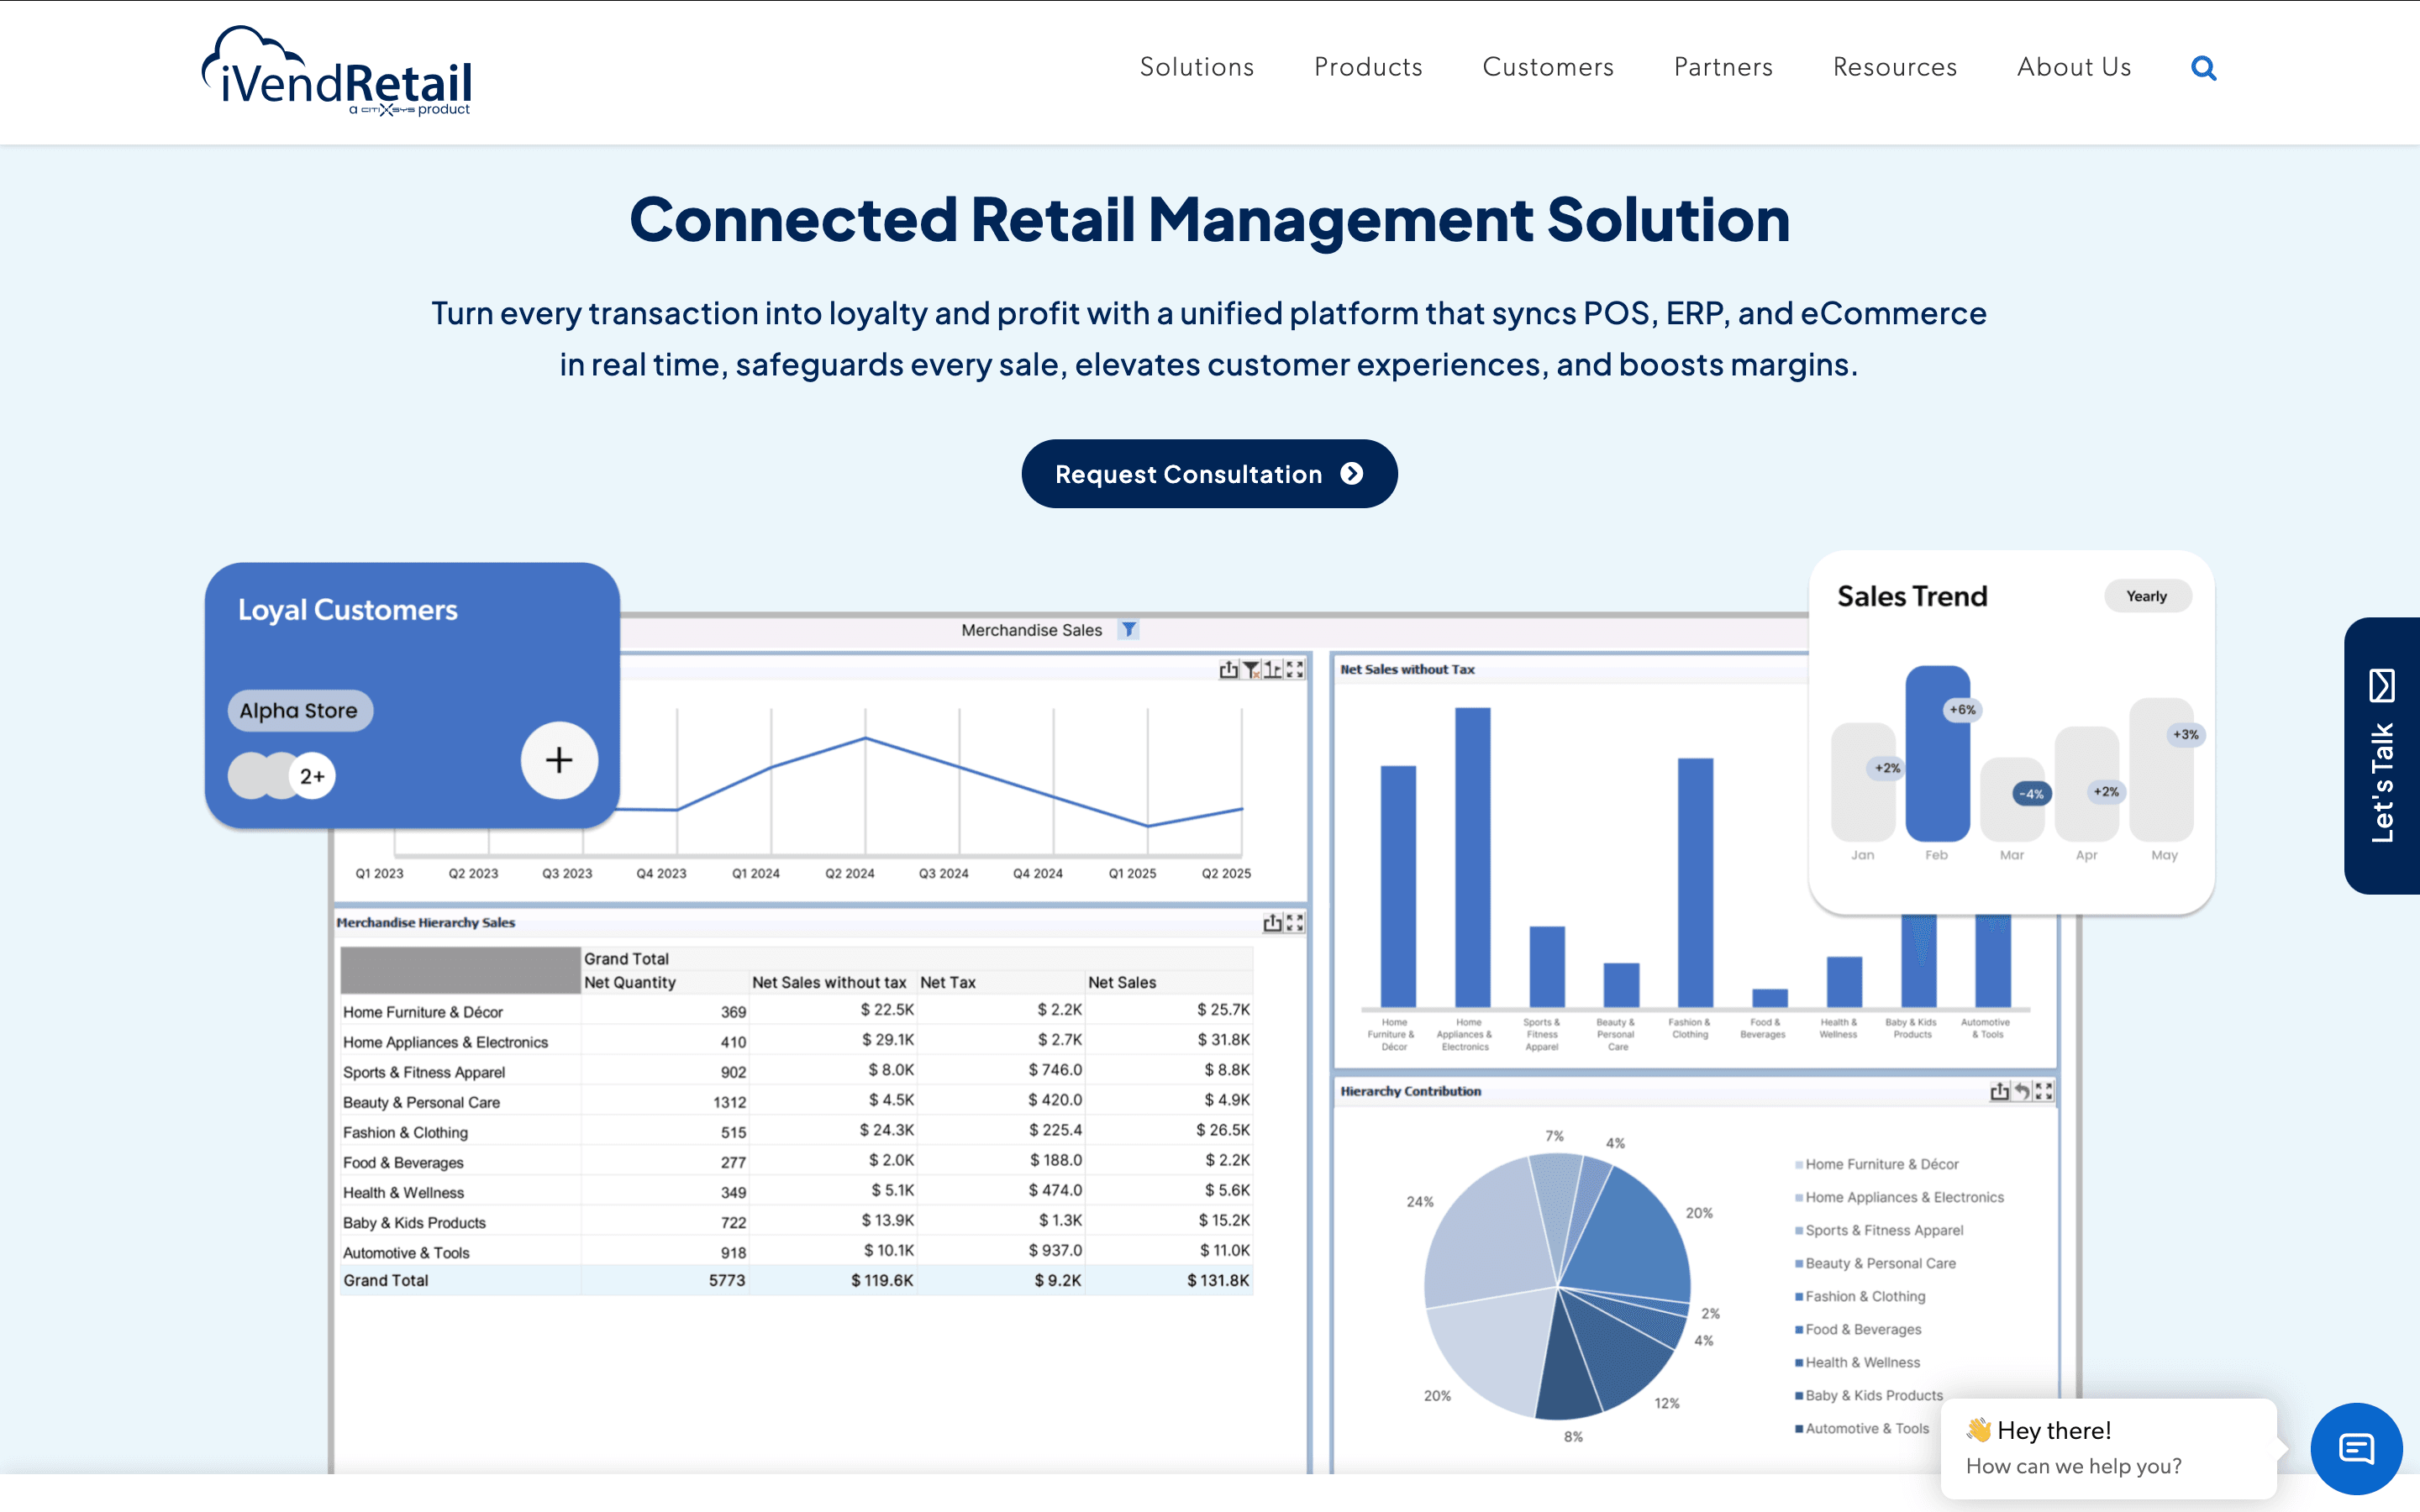The image size is (2420, 1512).
Task: Toggle sort order on the Net Sales chart
Action: click(x=1272, y=668)
